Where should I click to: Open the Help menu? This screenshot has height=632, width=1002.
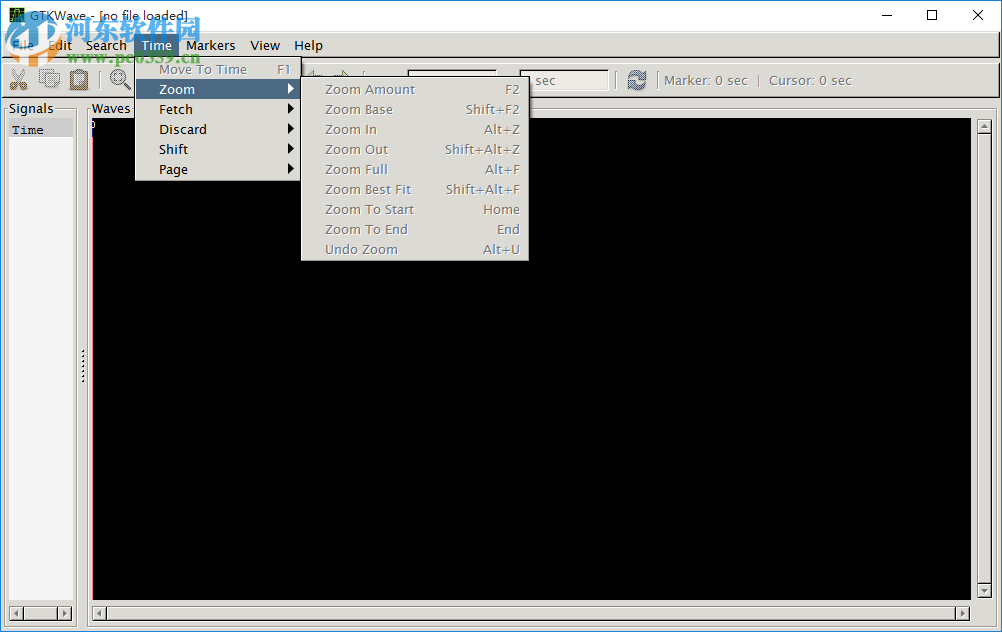pos(308,45)
